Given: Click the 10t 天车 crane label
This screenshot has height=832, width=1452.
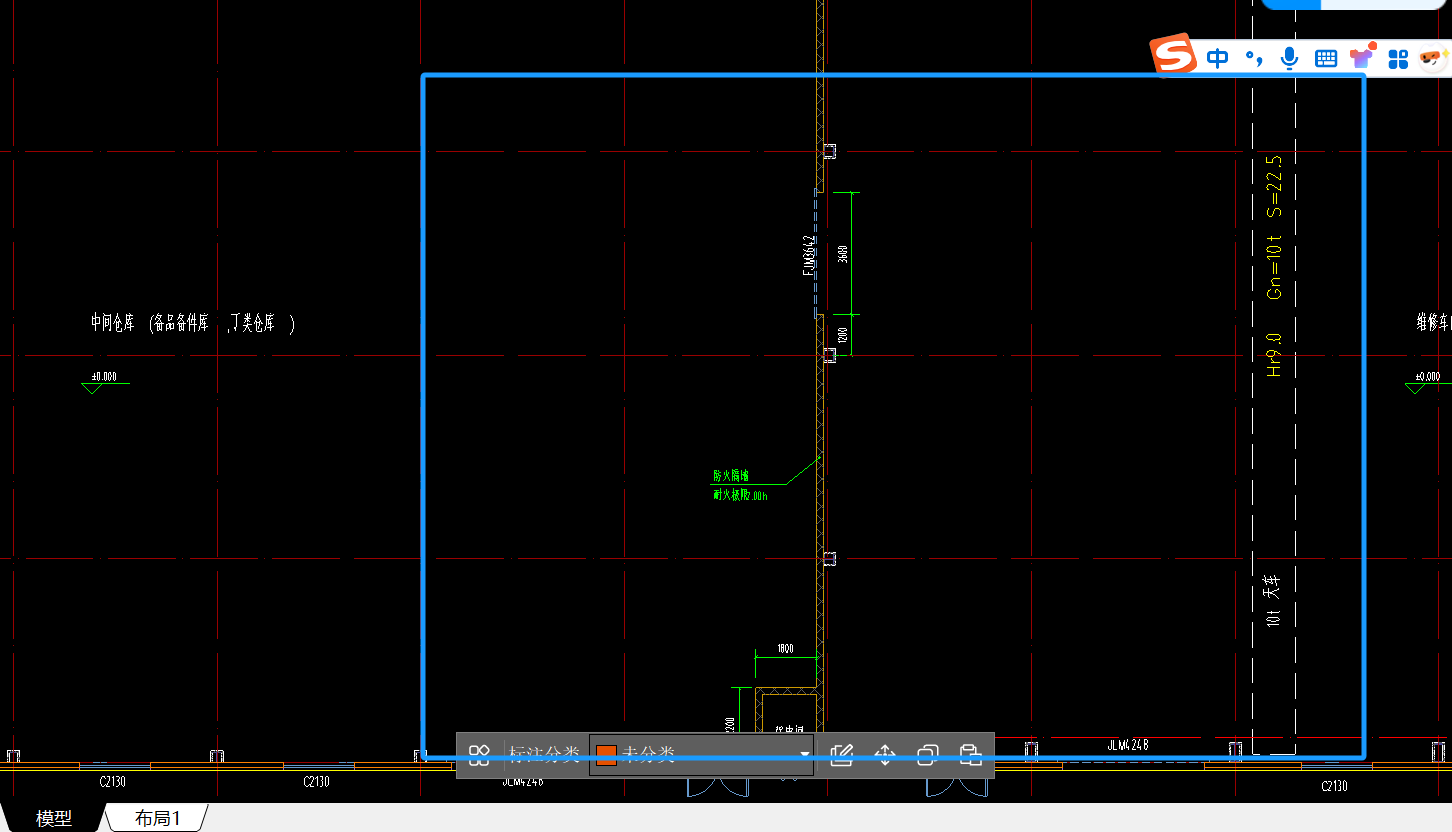Looking at the screenshot, I should click(x=1273, y=601).
